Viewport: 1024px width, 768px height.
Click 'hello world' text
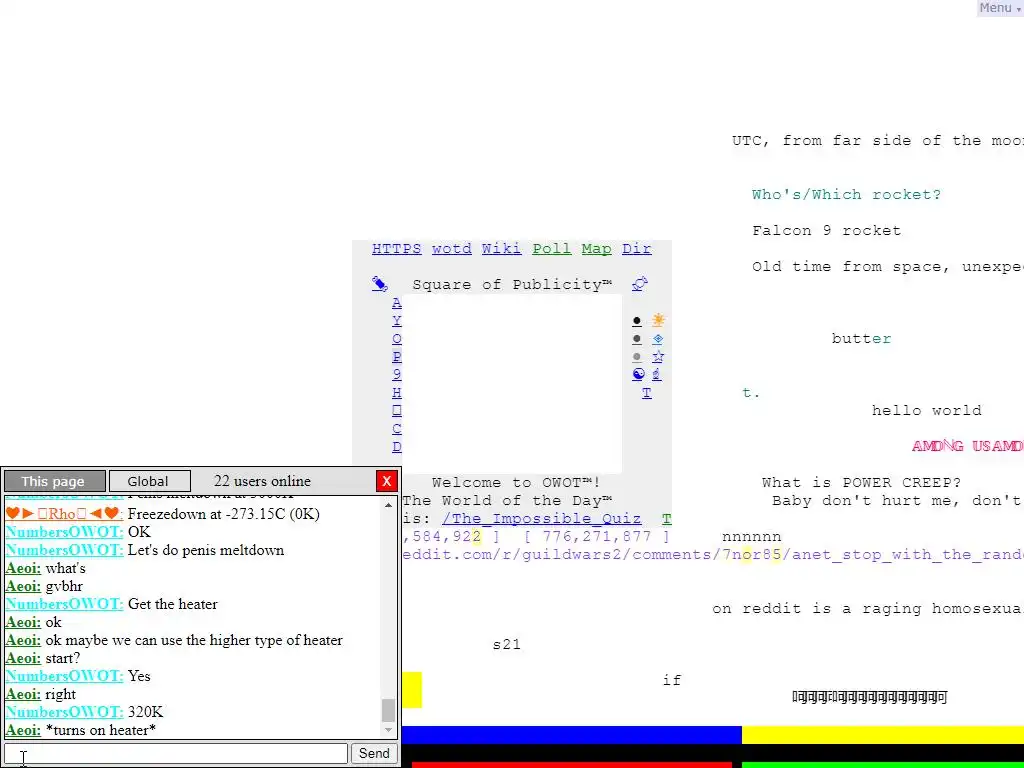point(926,411)
